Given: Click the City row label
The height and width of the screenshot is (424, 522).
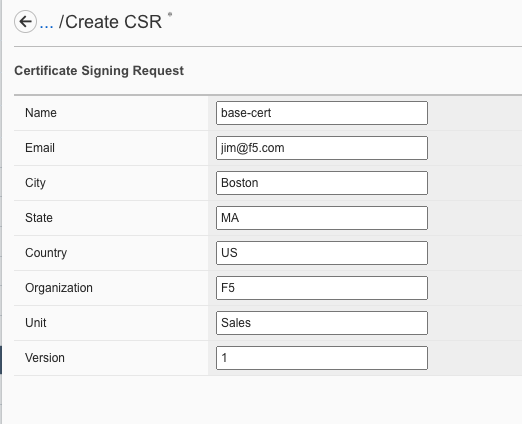Looking at the screenshot, I should click(35, 183).
